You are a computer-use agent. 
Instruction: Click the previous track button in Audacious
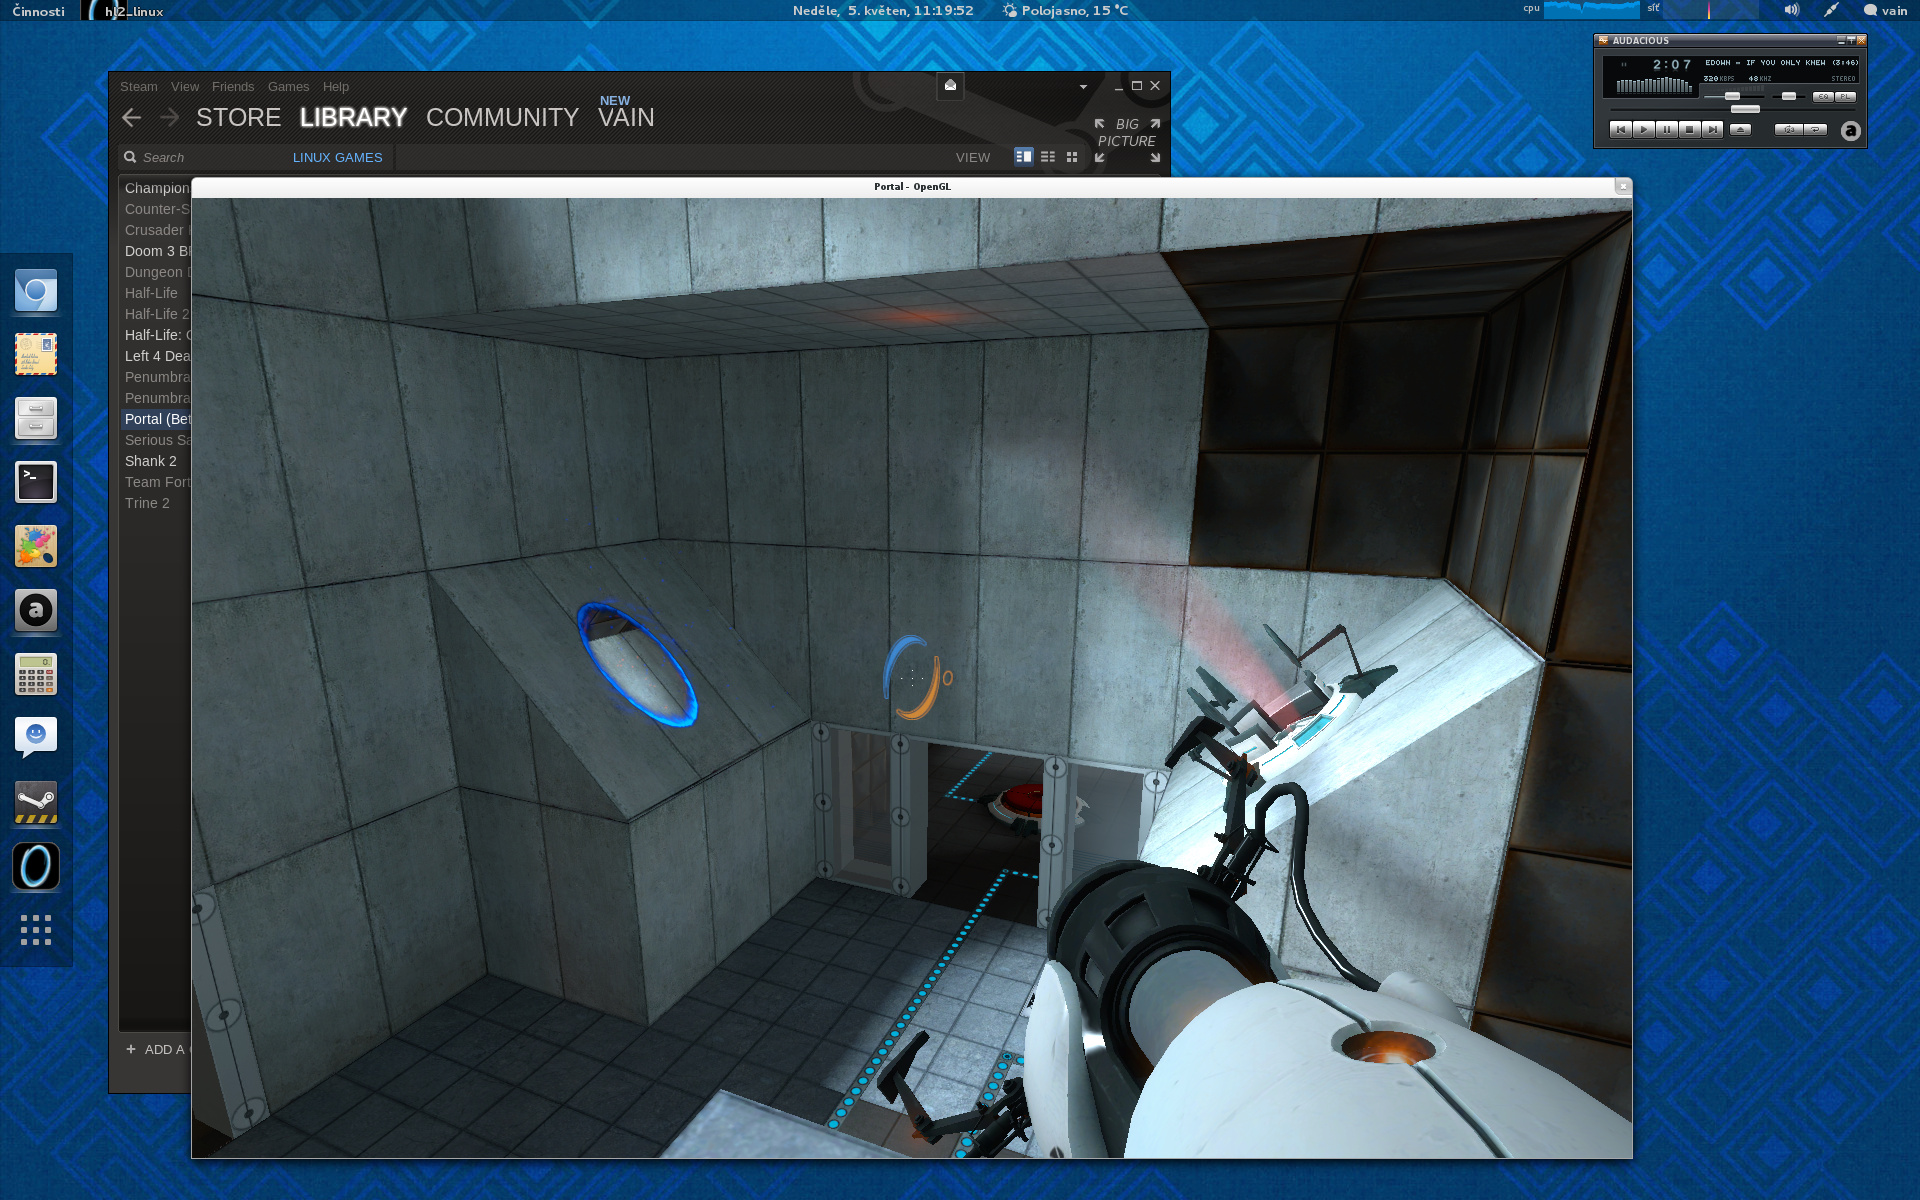tap(1621, 130)
